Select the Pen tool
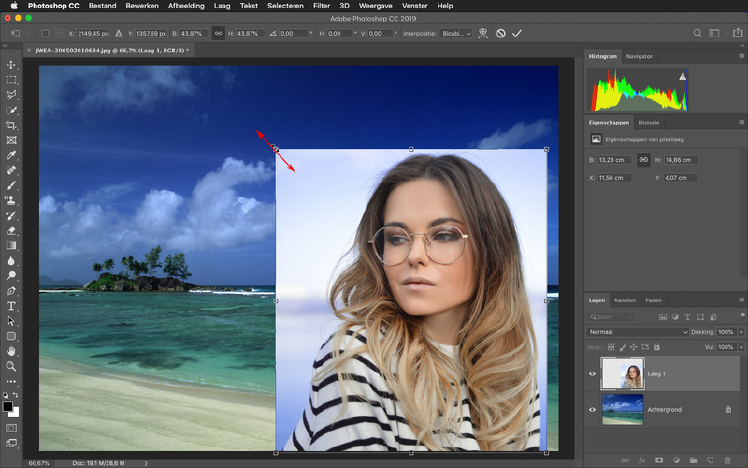The width and height of the screenshot is (748, 468). (x=11, y=291)
